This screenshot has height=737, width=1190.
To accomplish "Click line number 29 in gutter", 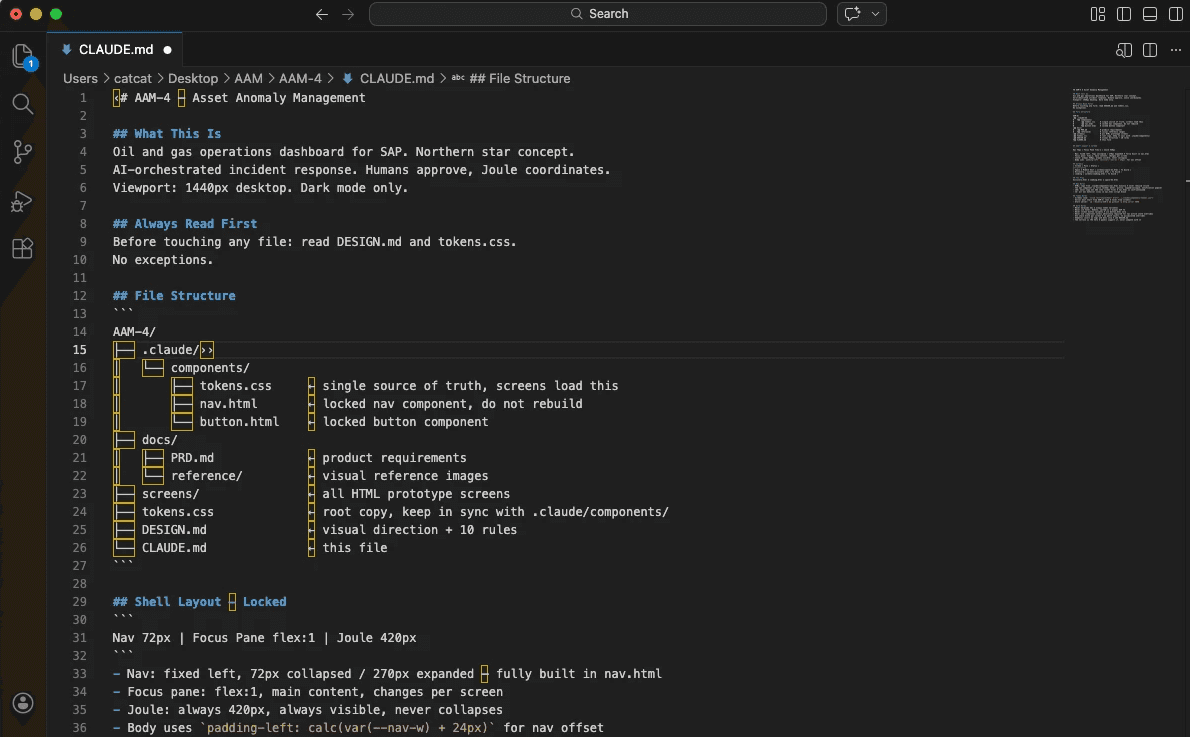I will (x=80, y=602).
